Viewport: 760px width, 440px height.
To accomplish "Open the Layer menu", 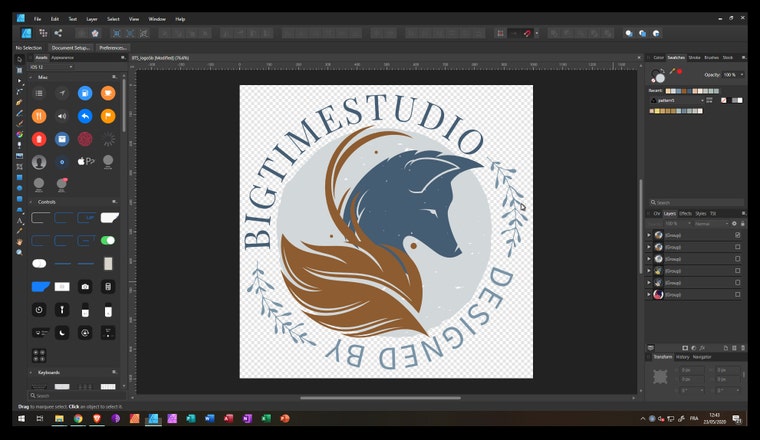I will [92, 19].
